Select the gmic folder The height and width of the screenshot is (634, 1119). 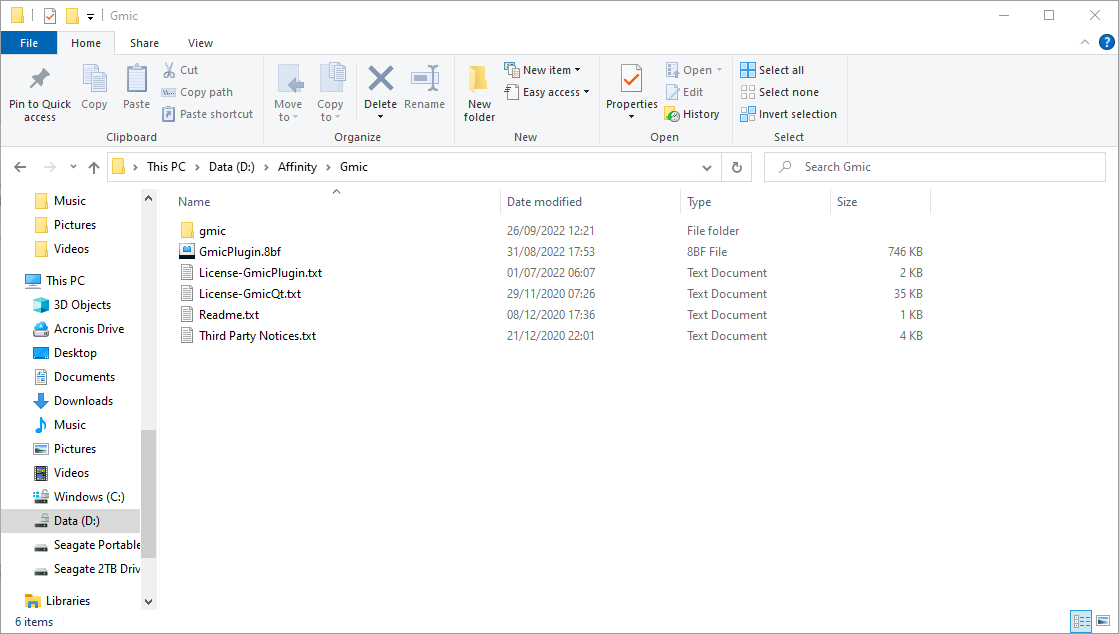pyautogui.click(x=213, y=231)
